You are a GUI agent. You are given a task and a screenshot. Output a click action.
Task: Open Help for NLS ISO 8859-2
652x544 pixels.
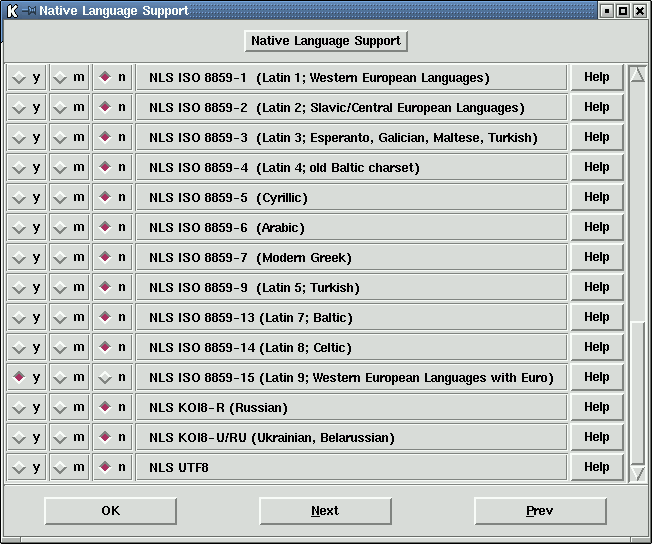point(597,107)
